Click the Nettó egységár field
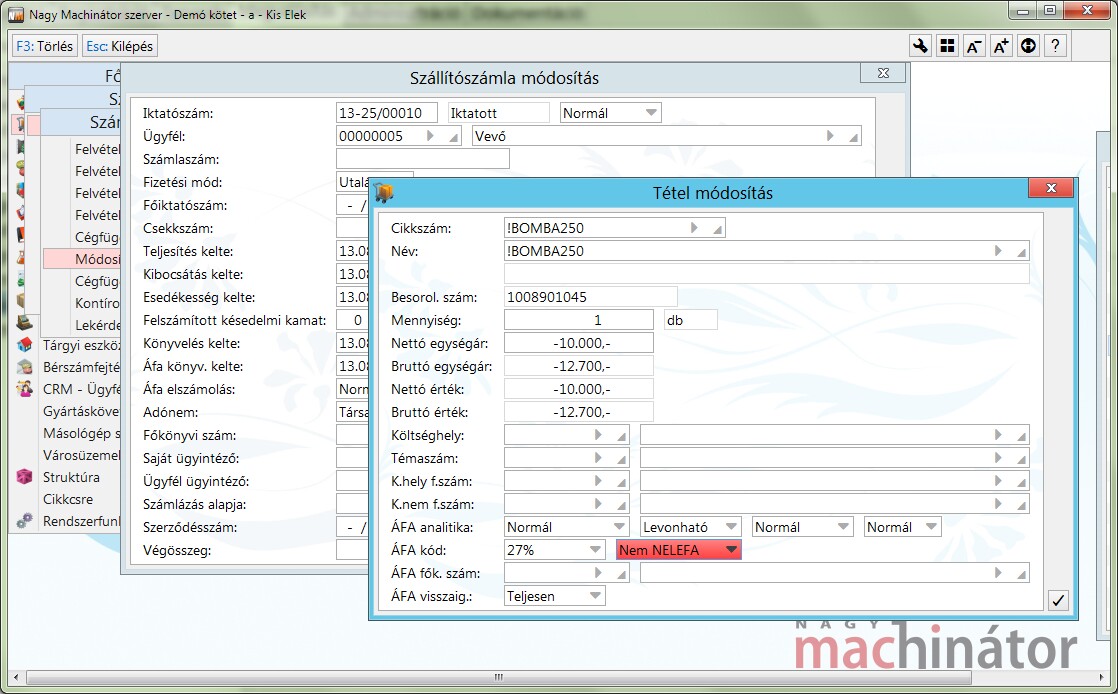 (579, 343)
